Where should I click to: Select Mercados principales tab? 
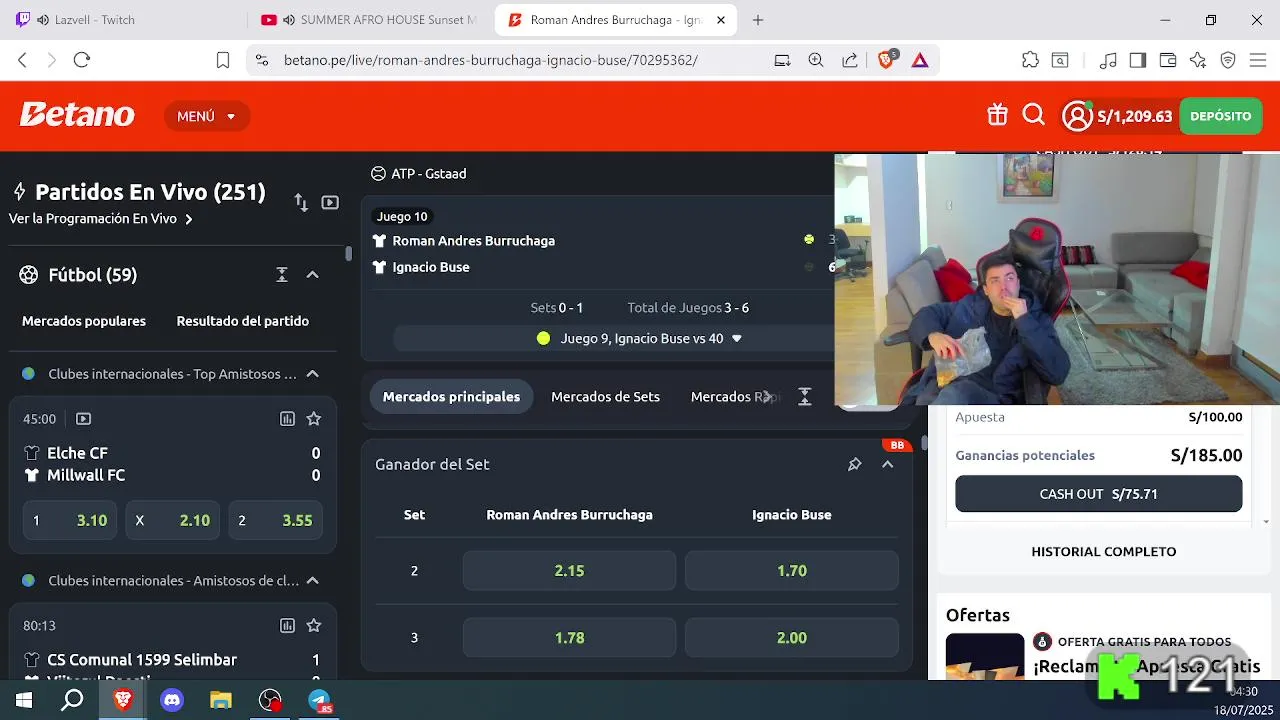point(451,397)
